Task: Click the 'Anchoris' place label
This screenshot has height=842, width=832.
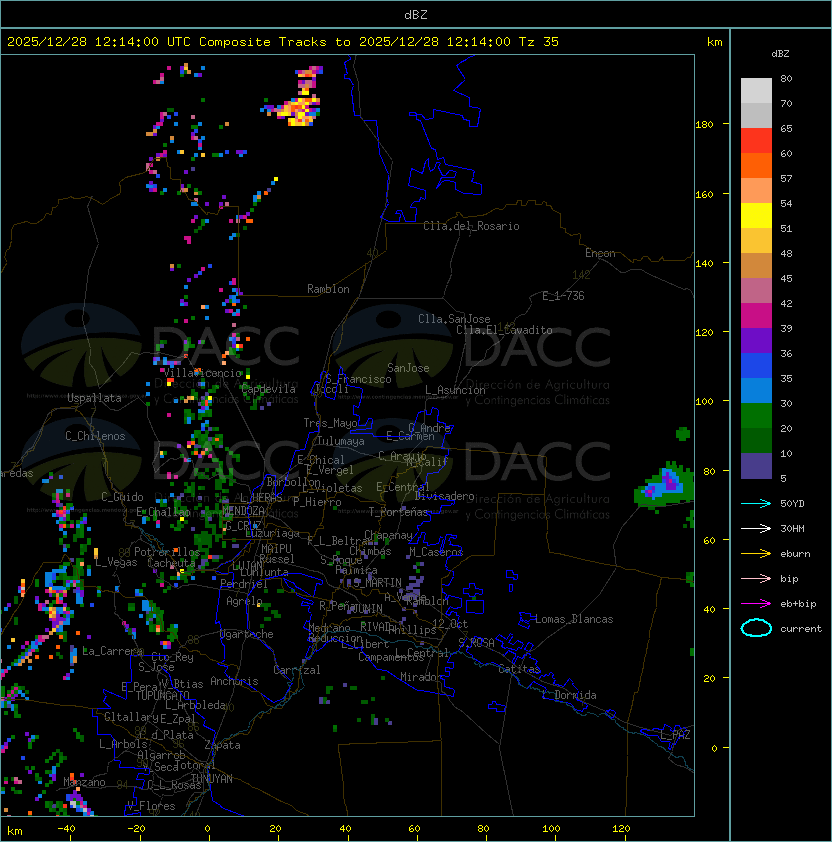Action: click(x=234, y=681)
